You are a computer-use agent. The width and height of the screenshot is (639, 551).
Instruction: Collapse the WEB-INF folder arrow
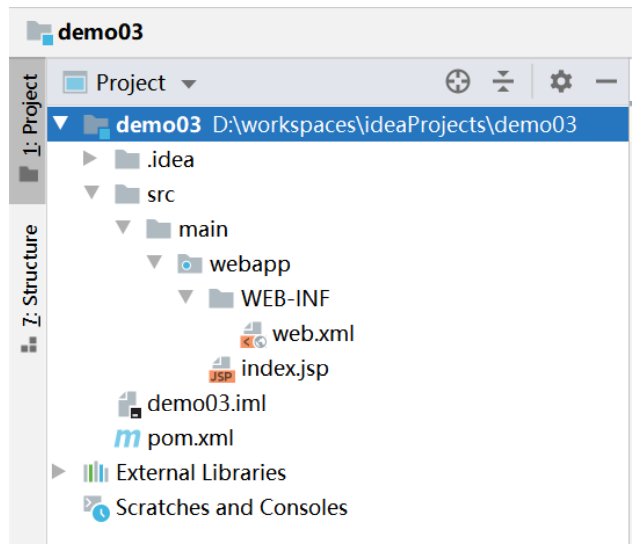pos(185,297)
